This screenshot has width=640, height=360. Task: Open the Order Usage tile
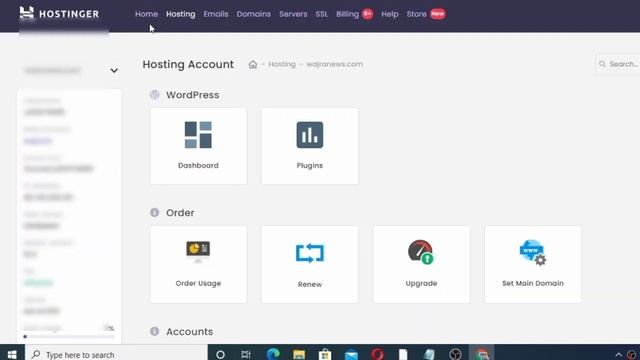point(198,264)
